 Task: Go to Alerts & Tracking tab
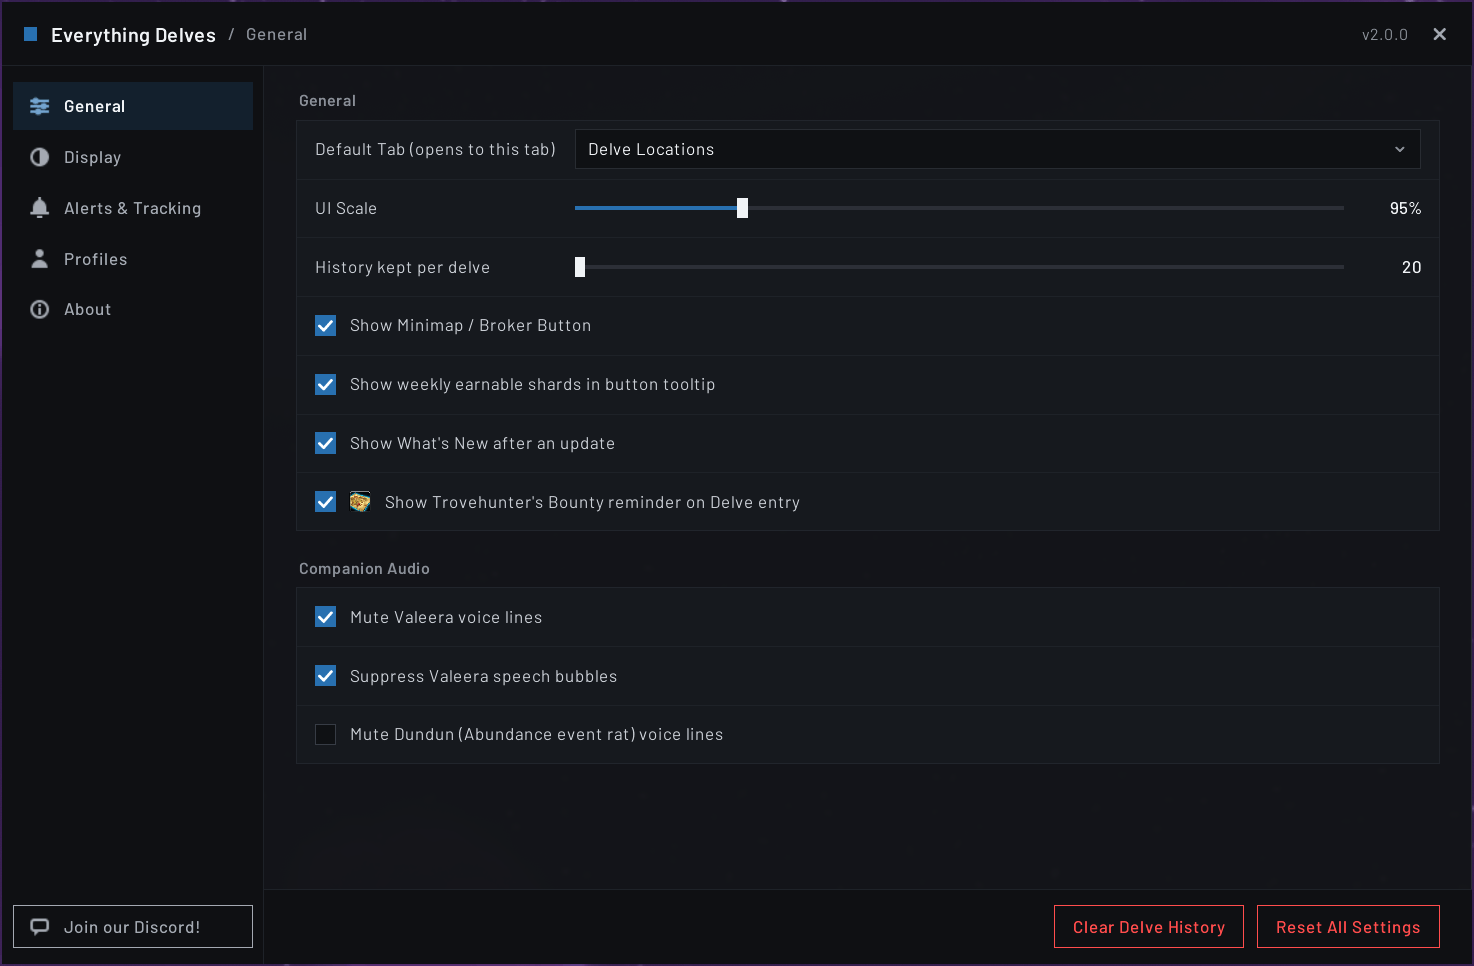coord(133,208)
